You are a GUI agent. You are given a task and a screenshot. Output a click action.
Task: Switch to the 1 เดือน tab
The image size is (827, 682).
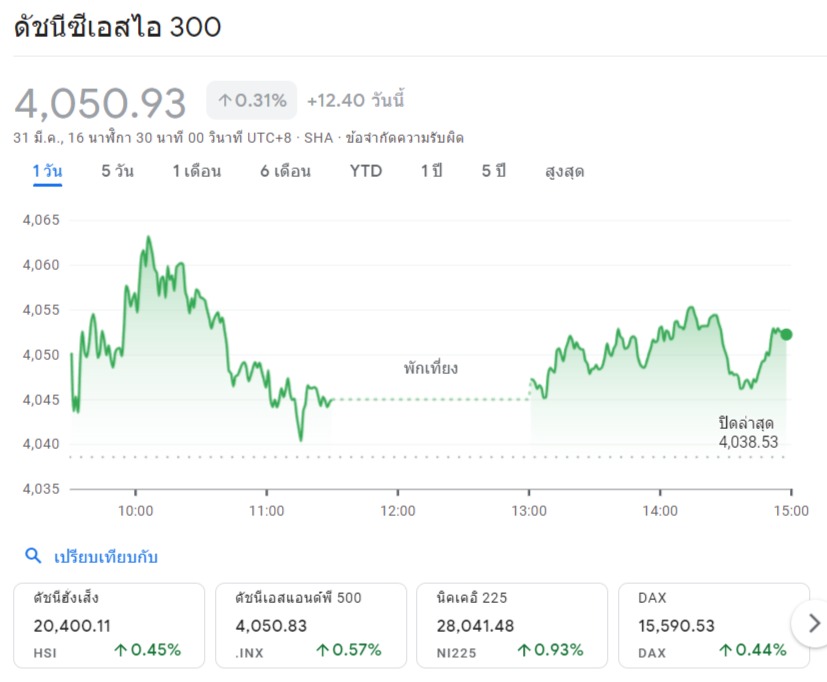pos(197,171)
